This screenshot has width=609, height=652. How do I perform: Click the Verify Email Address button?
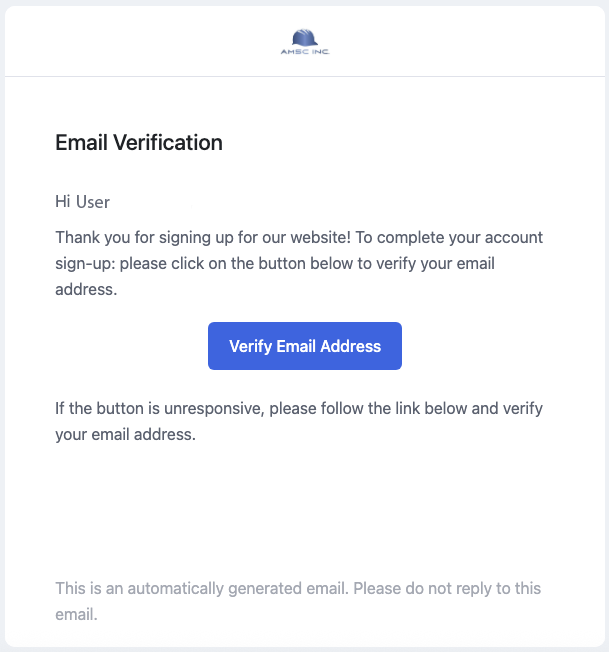(305, 346)
